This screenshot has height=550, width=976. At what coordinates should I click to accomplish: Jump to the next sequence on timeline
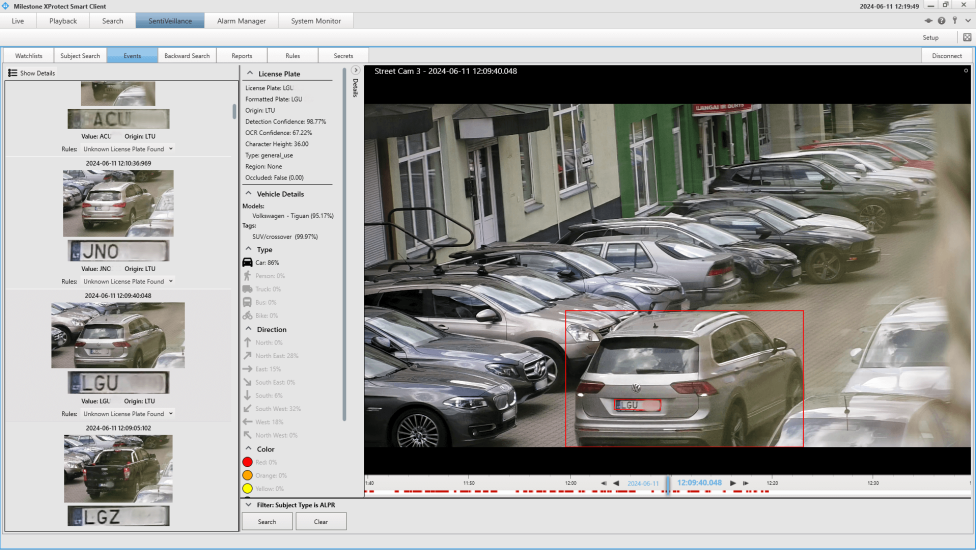pyautogui.click(x=745, y=483)
